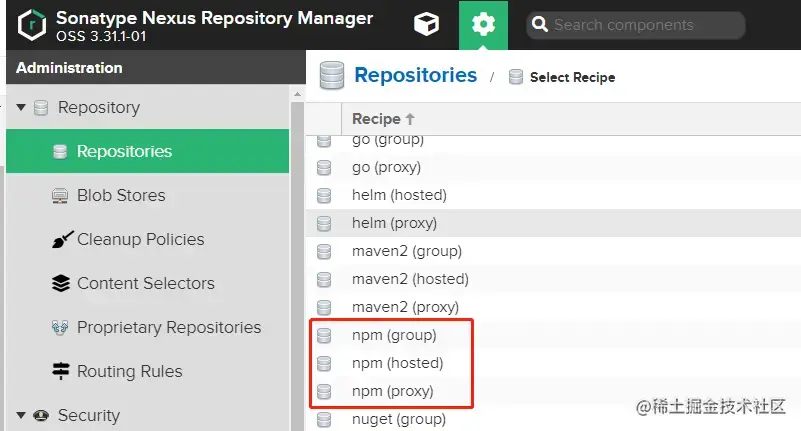Click the Repository database icon in sidebar
This screenshot has height=431, width=801.
[x=41, y=108]
